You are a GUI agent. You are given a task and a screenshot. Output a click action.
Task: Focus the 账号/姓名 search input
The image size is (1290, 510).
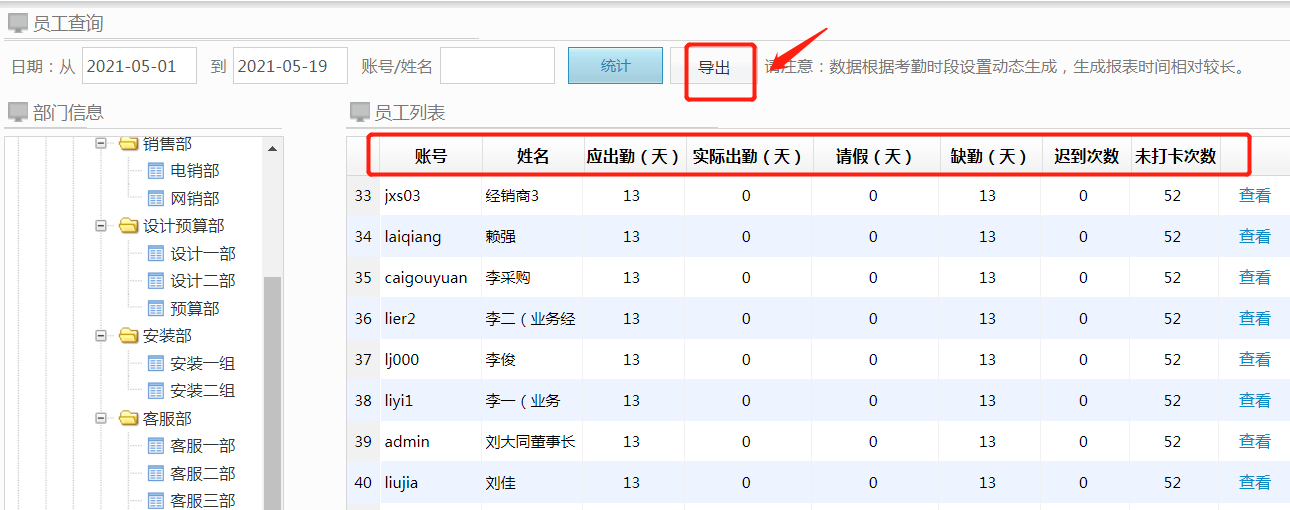click(x=497, y=66)
